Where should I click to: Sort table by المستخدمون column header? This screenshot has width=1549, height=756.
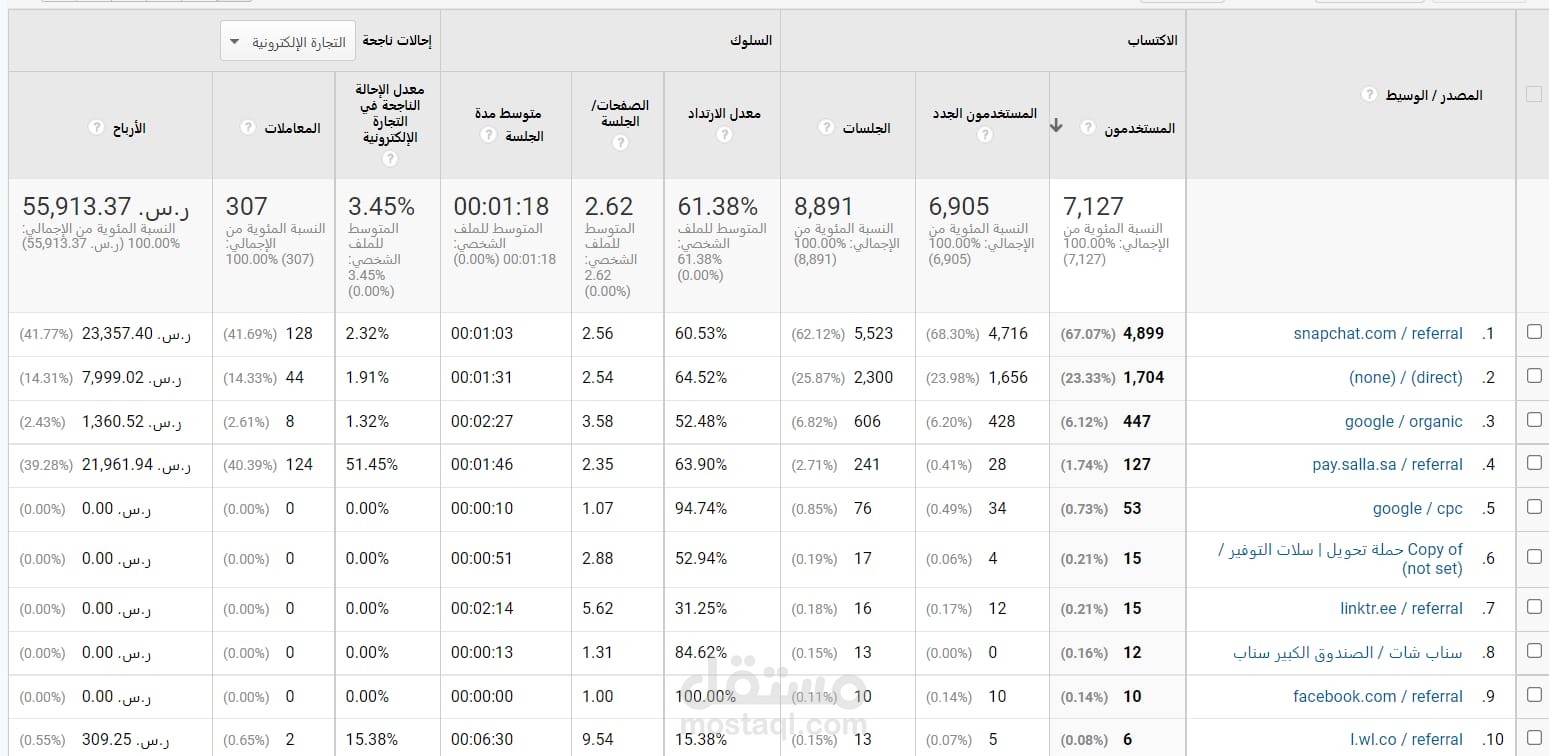point(1140,128)
